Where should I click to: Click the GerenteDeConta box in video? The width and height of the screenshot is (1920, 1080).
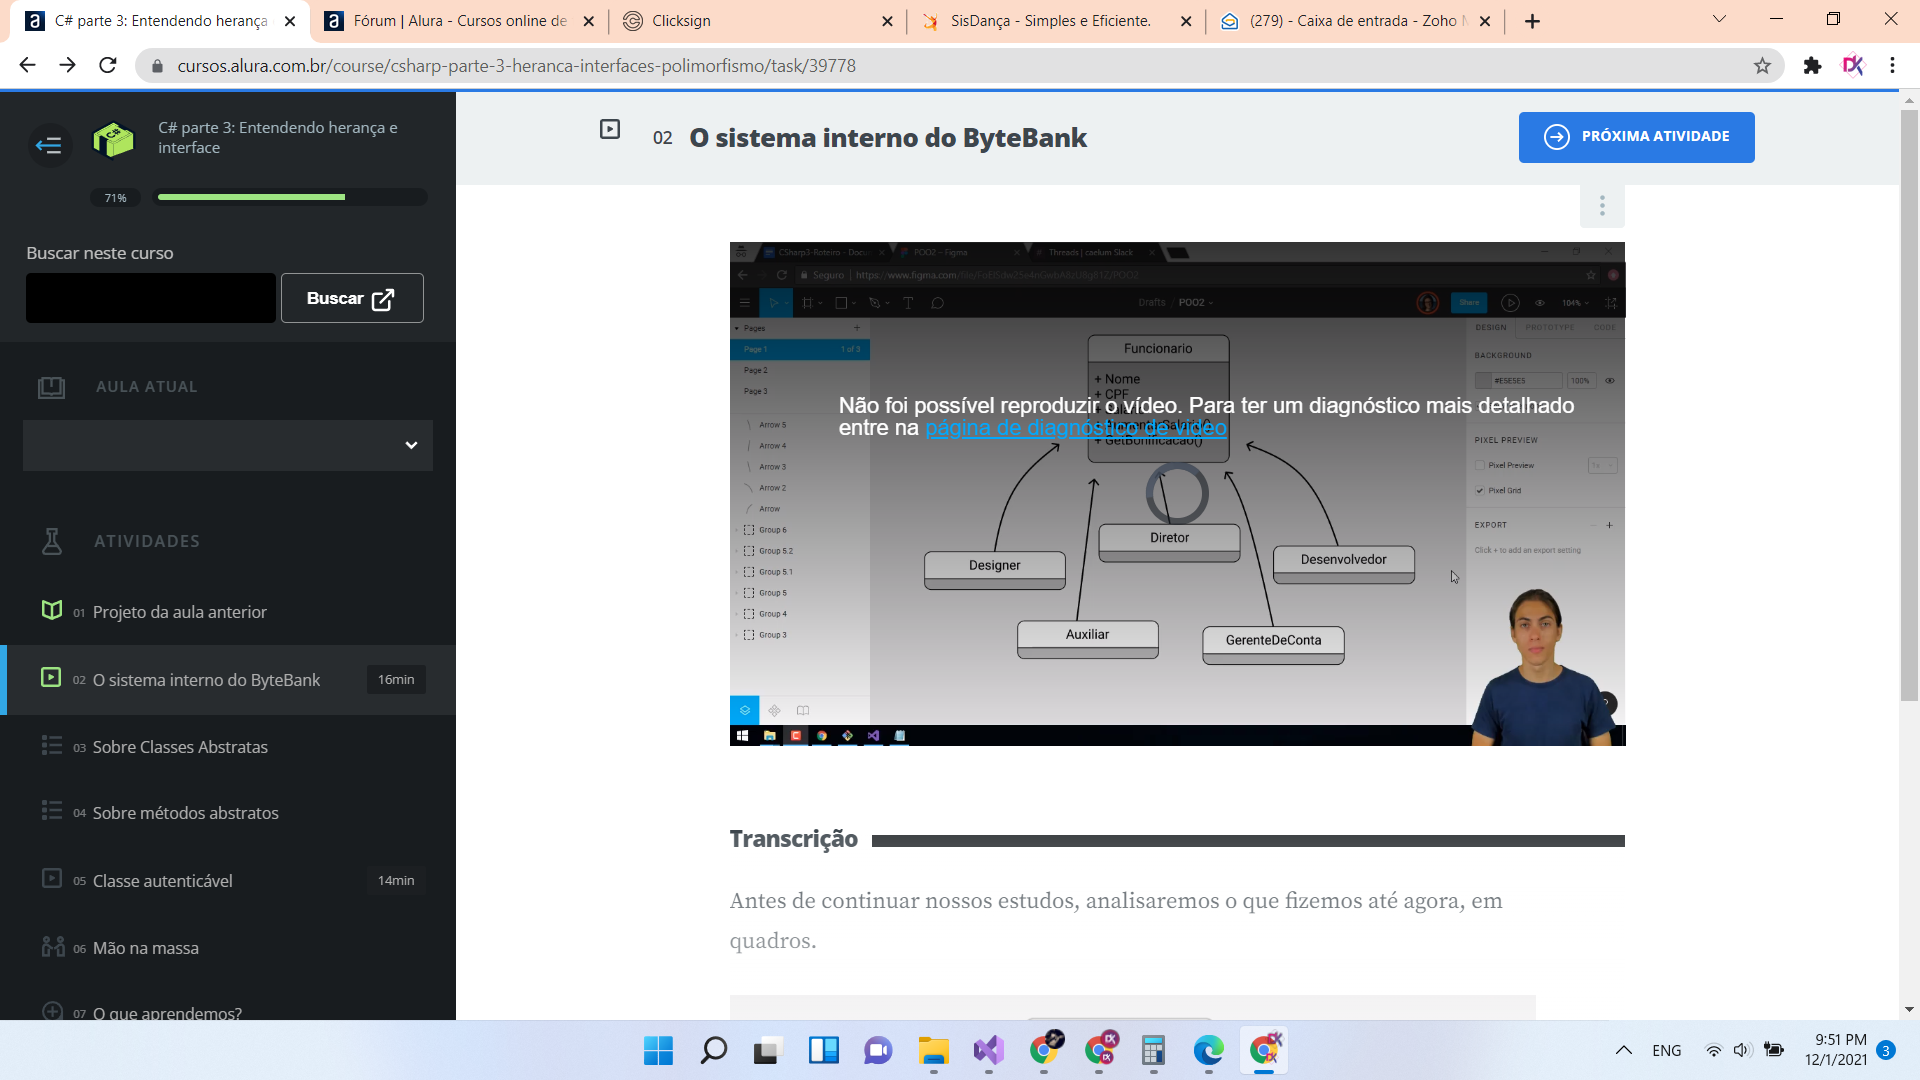click(1273, 645)
